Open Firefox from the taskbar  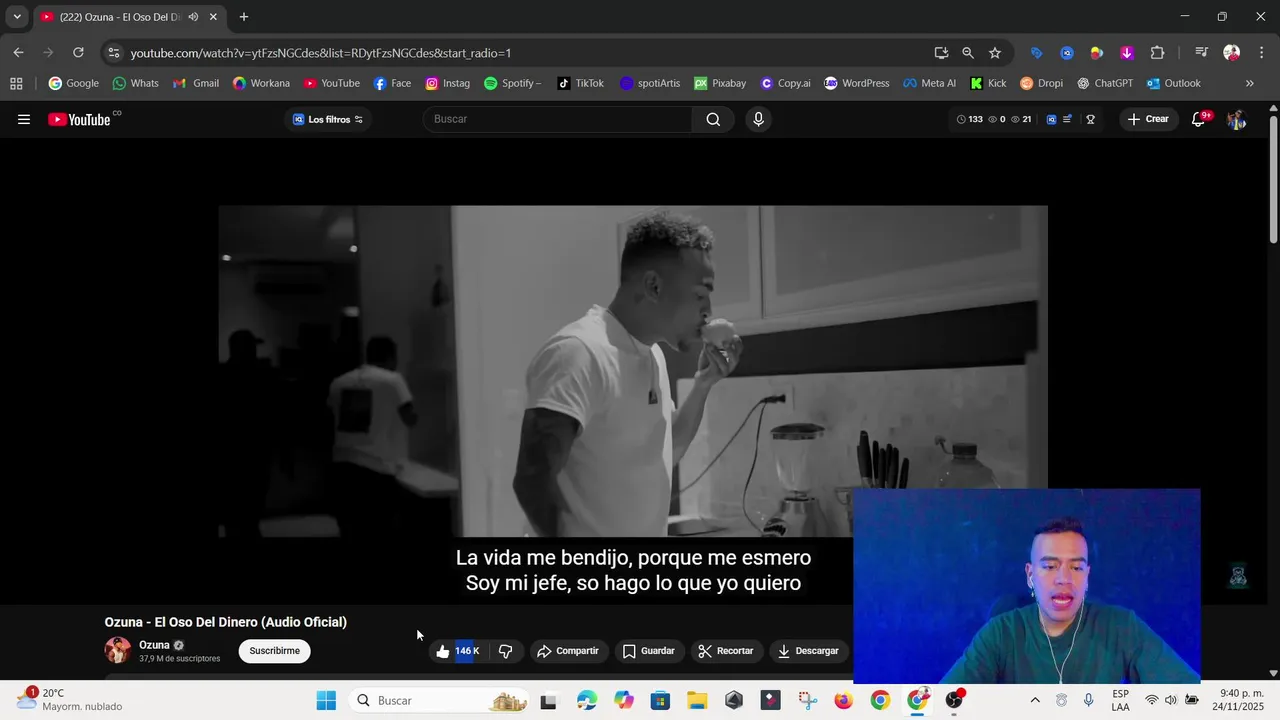[x=844, y=700]
